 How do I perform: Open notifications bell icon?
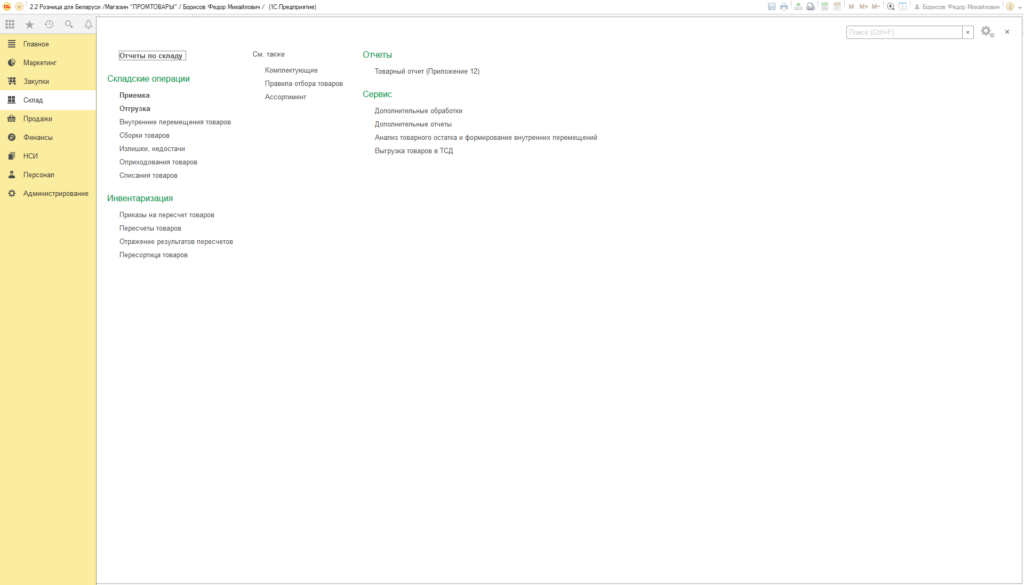click(x=88, y=24)
